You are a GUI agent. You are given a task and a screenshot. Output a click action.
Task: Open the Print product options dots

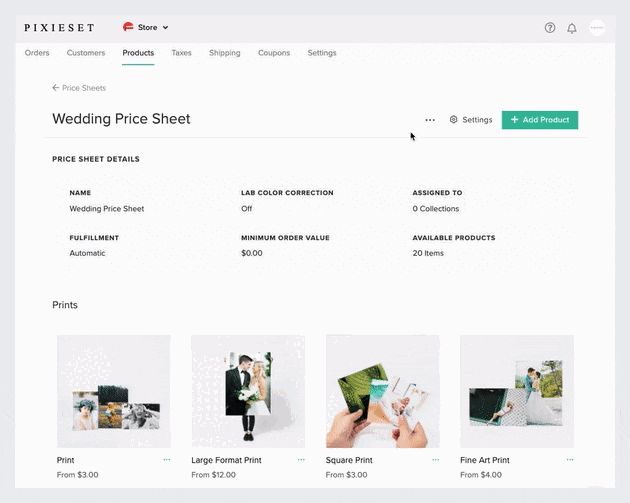pos(167,460)
